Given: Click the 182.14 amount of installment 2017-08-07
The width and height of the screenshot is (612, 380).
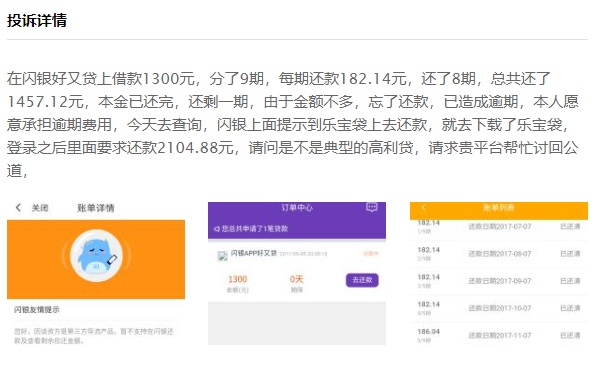Looking at the screenshot, I should click(429, 250).
